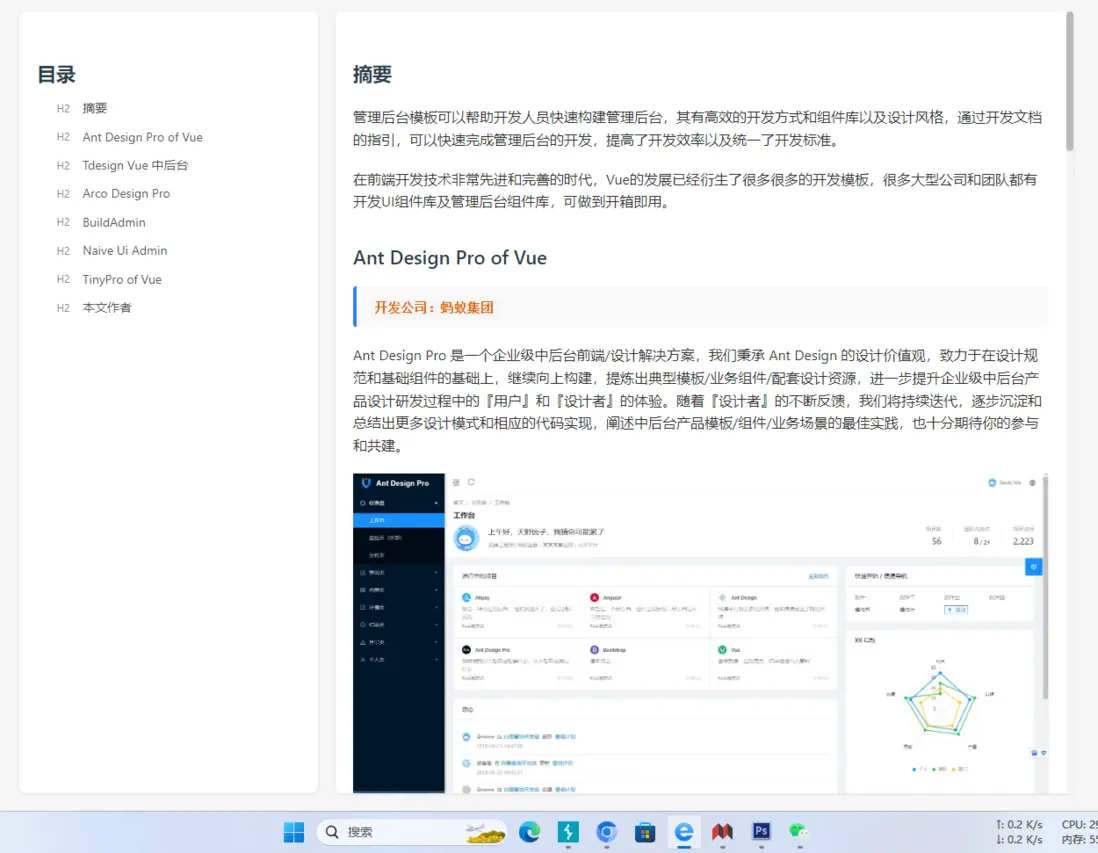This screenshot has width=1098, height=853.
Task: Open the blue circular browser icon in taskbar
Action: coord(606,831)
